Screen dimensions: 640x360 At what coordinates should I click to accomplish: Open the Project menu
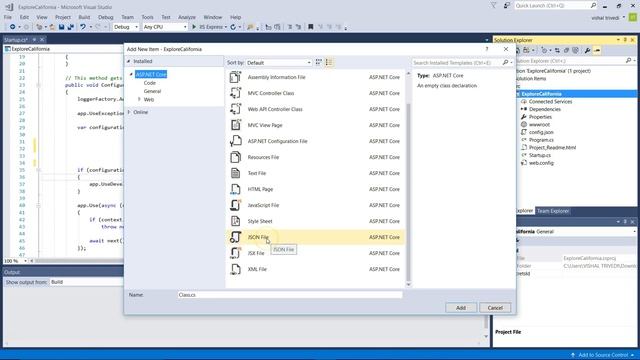pyautogui.click(x=62, y=17)
